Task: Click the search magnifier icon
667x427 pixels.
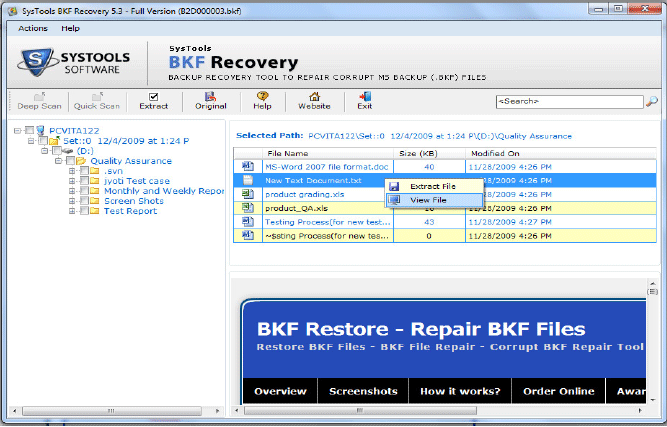Action: pos(652,102)
